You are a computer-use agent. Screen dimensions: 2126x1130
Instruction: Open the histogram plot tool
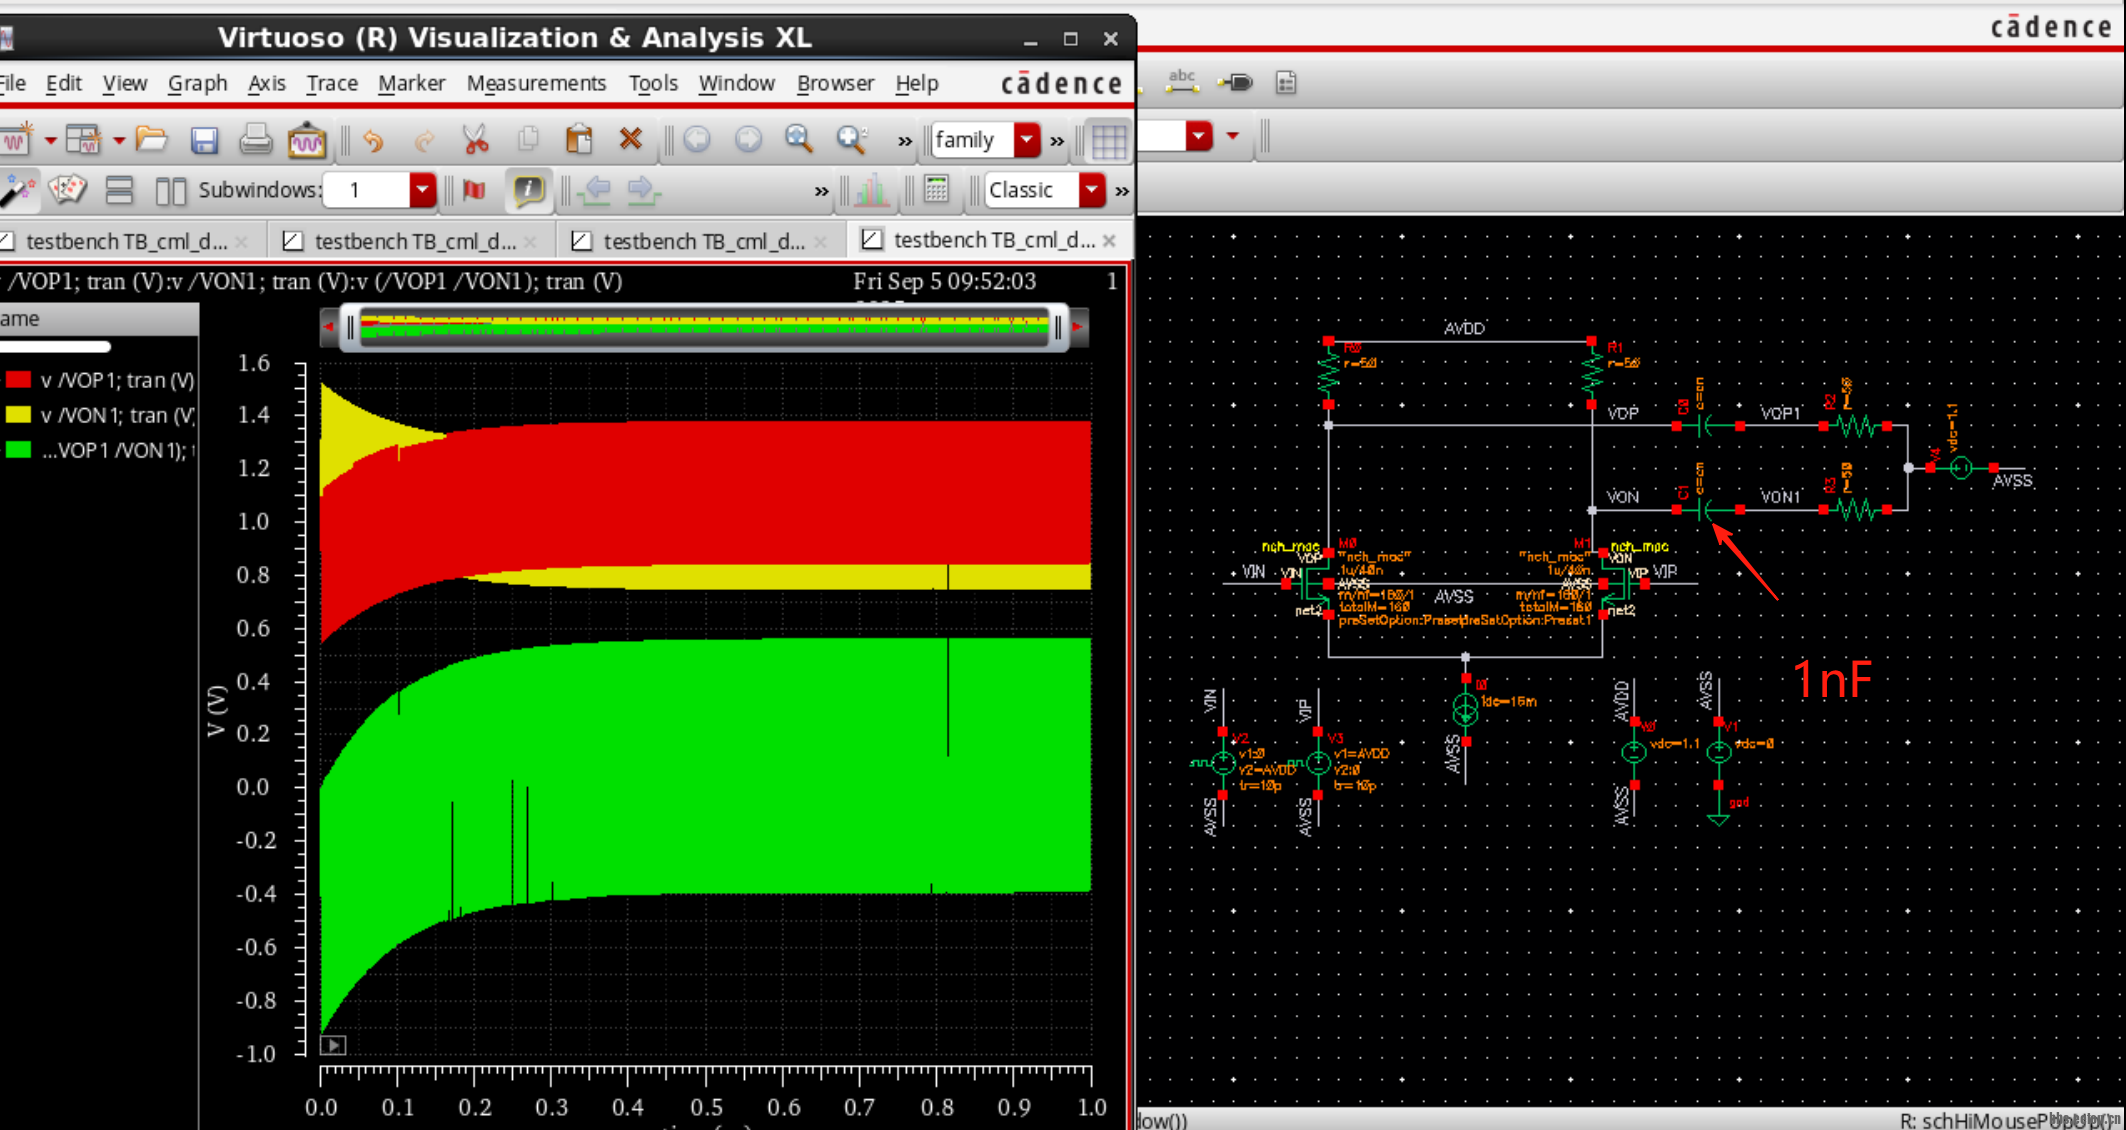tap(871, 189)
